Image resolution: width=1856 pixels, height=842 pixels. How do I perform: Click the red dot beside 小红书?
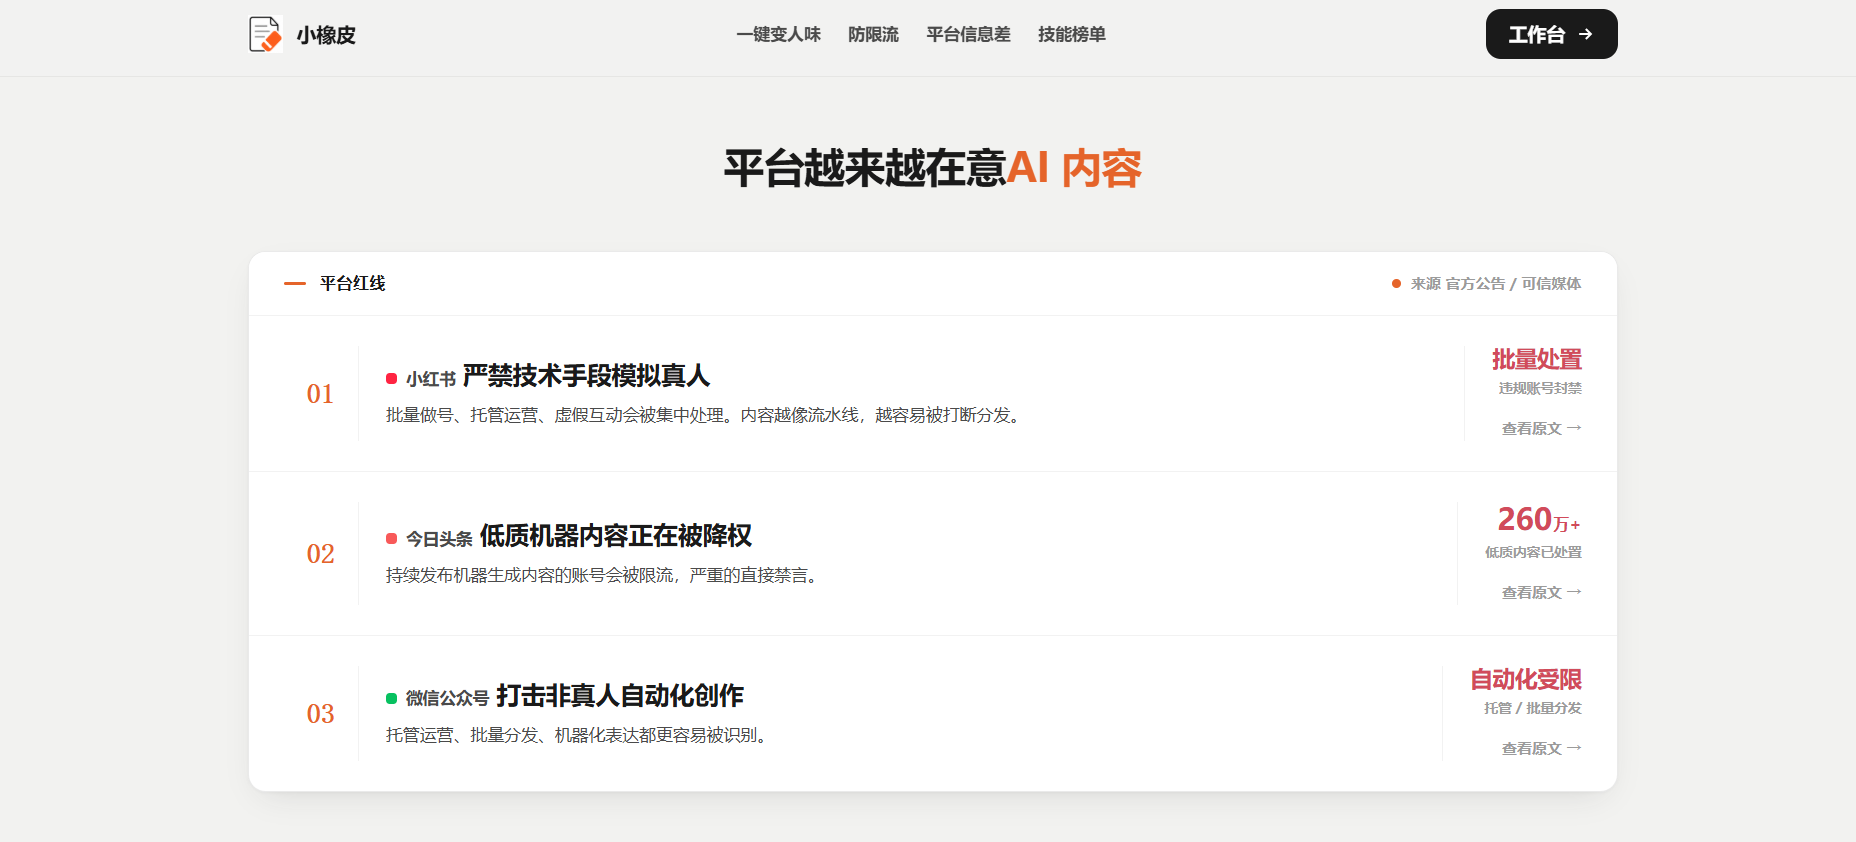pos(392,378)
